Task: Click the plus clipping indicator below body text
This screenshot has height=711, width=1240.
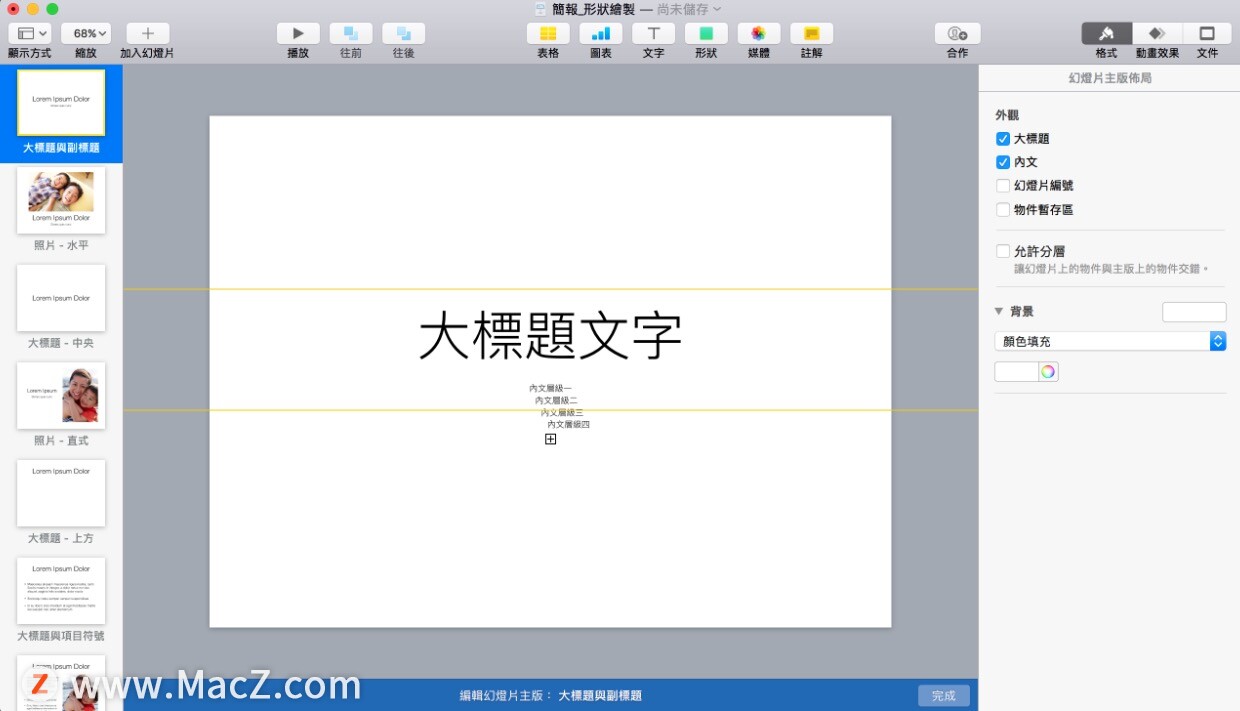Action: tap(550, 439)
